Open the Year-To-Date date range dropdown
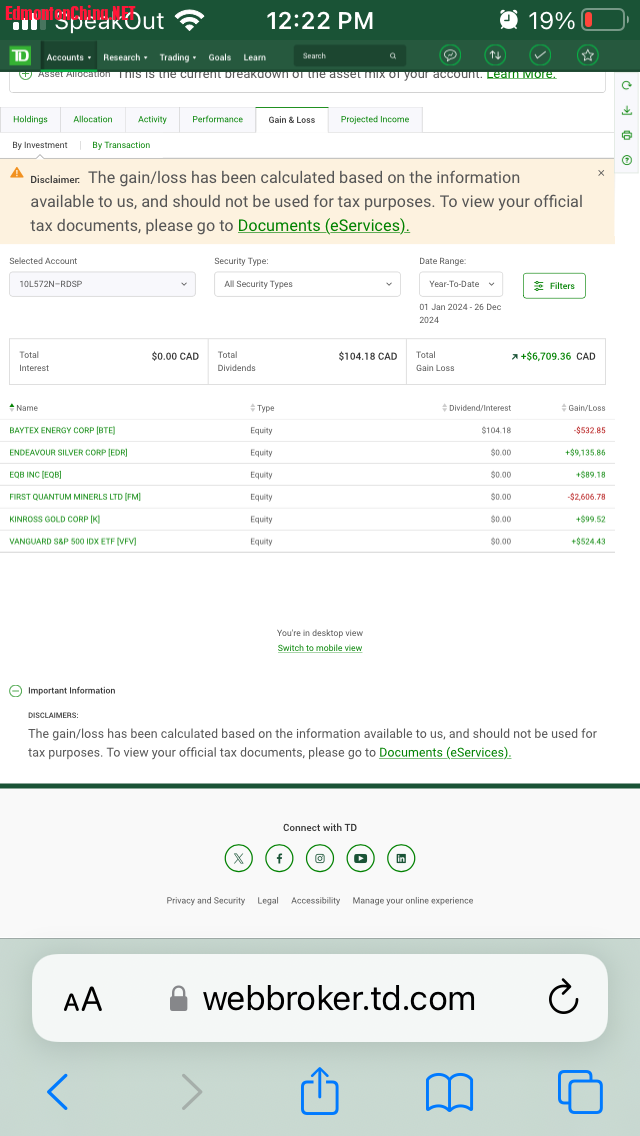 (x=460, y=285)
